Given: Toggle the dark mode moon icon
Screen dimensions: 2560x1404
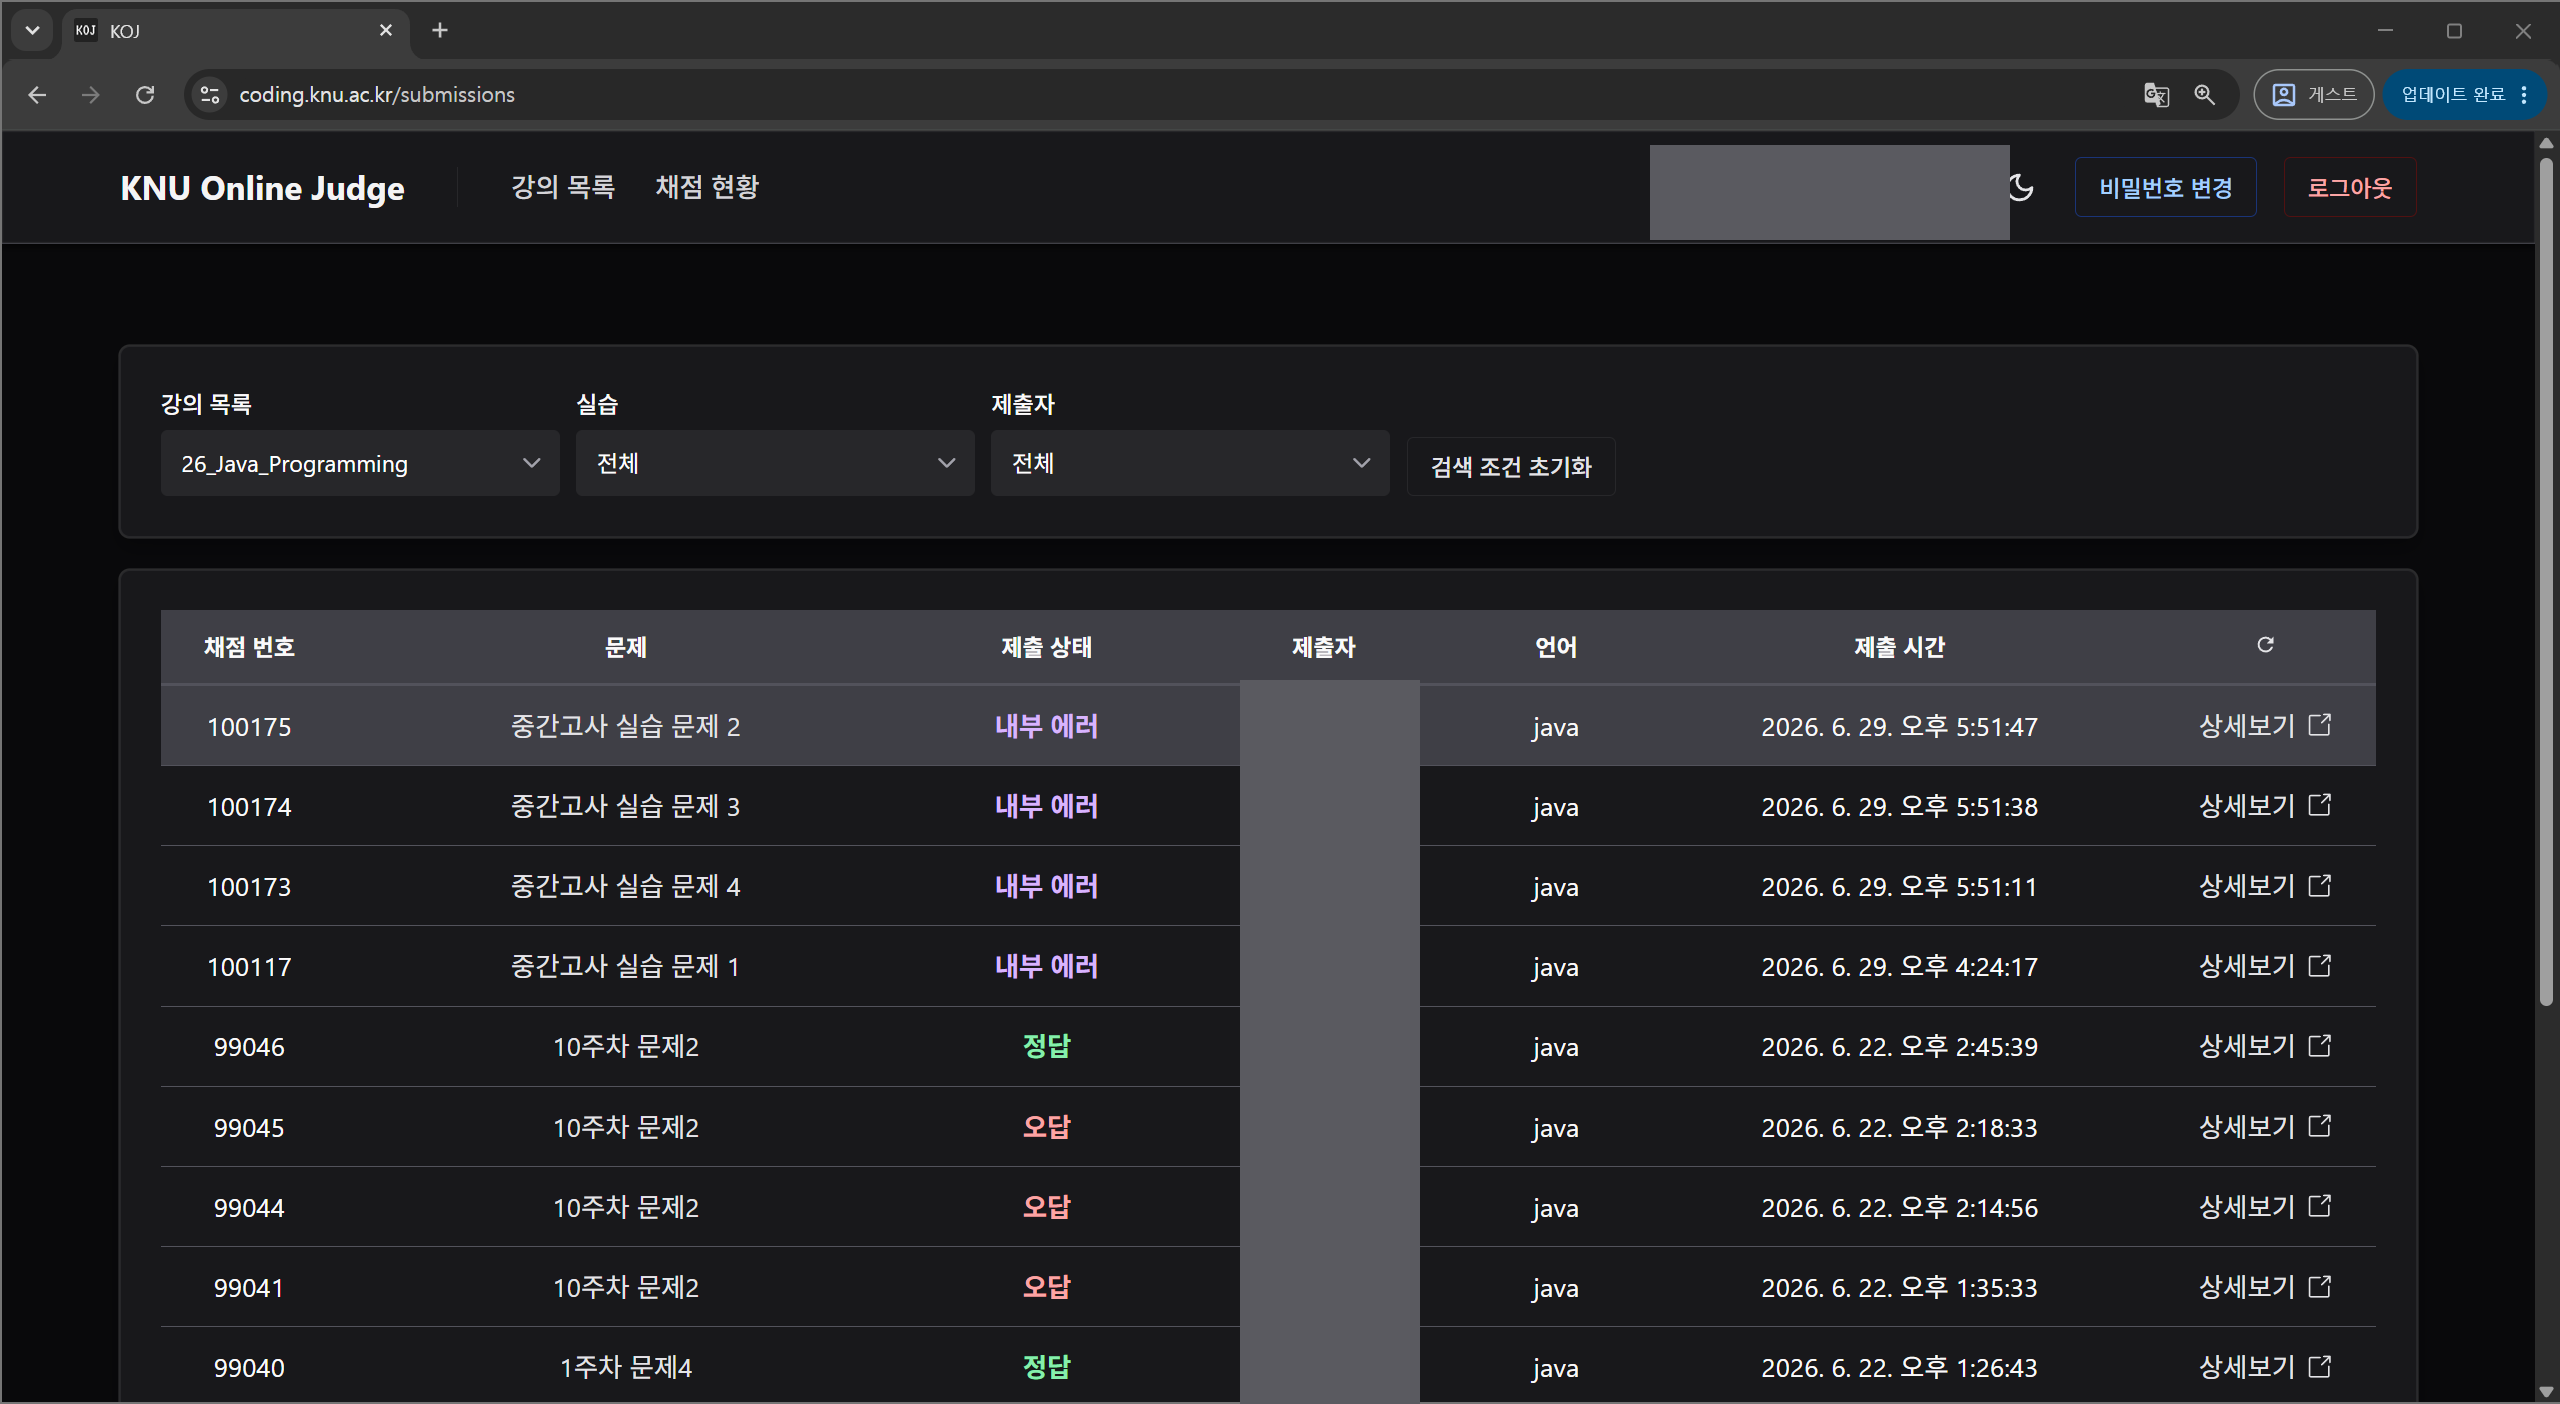Looking at the screenshot, I should tap(2021, 188).
